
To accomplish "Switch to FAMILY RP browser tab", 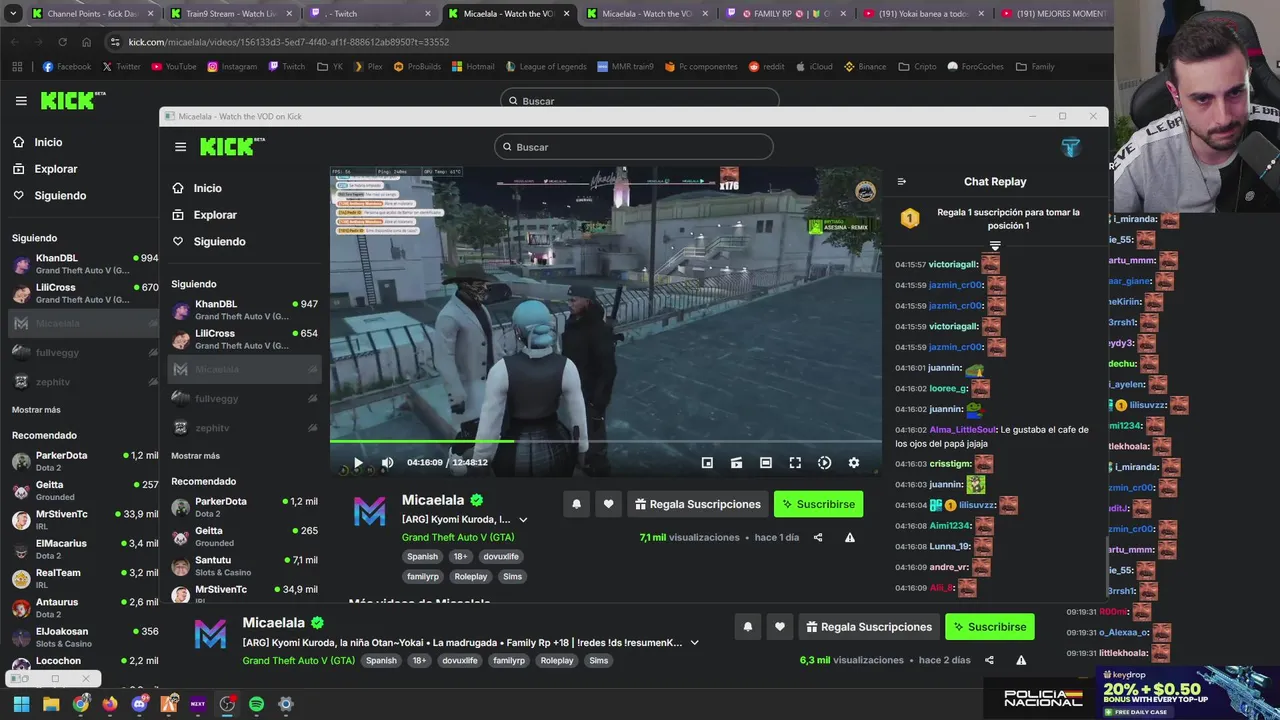I will click(x=785, y=14).
